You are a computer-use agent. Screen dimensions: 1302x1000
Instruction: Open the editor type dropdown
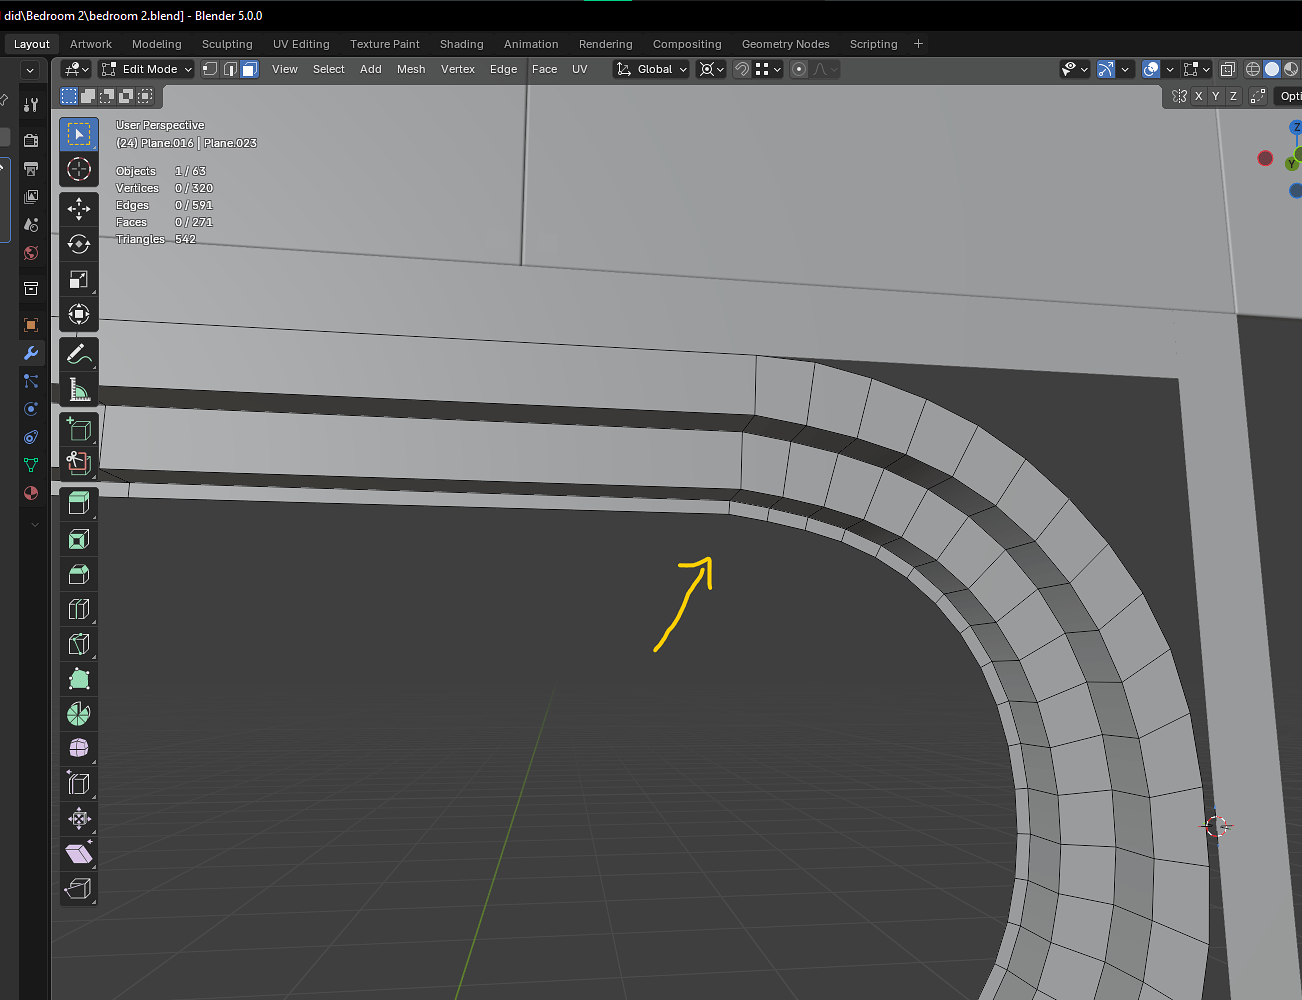(x=76, y=69)
